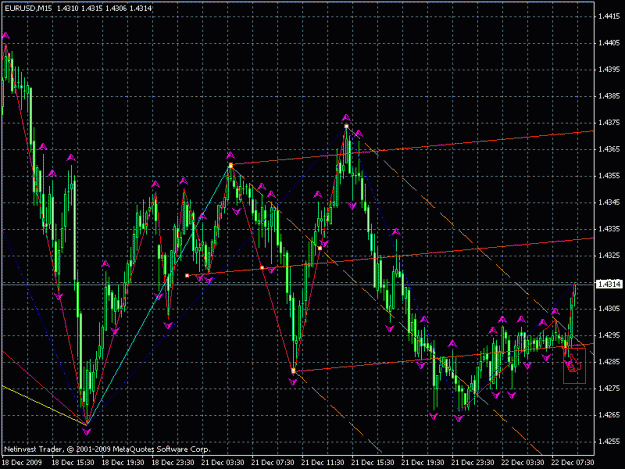Click the 1.4385 price axis label
The image size is (625, 469).
(x=609, y=96)
